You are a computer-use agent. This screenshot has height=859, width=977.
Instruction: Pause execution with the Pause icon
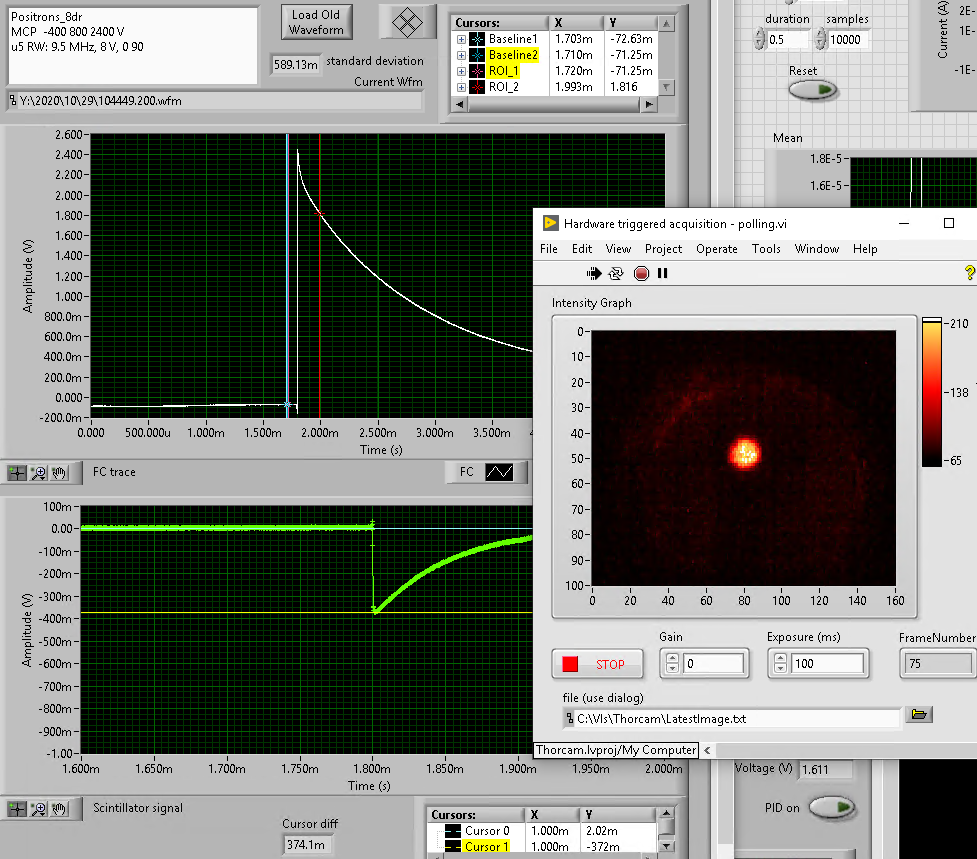pos(662,273)
